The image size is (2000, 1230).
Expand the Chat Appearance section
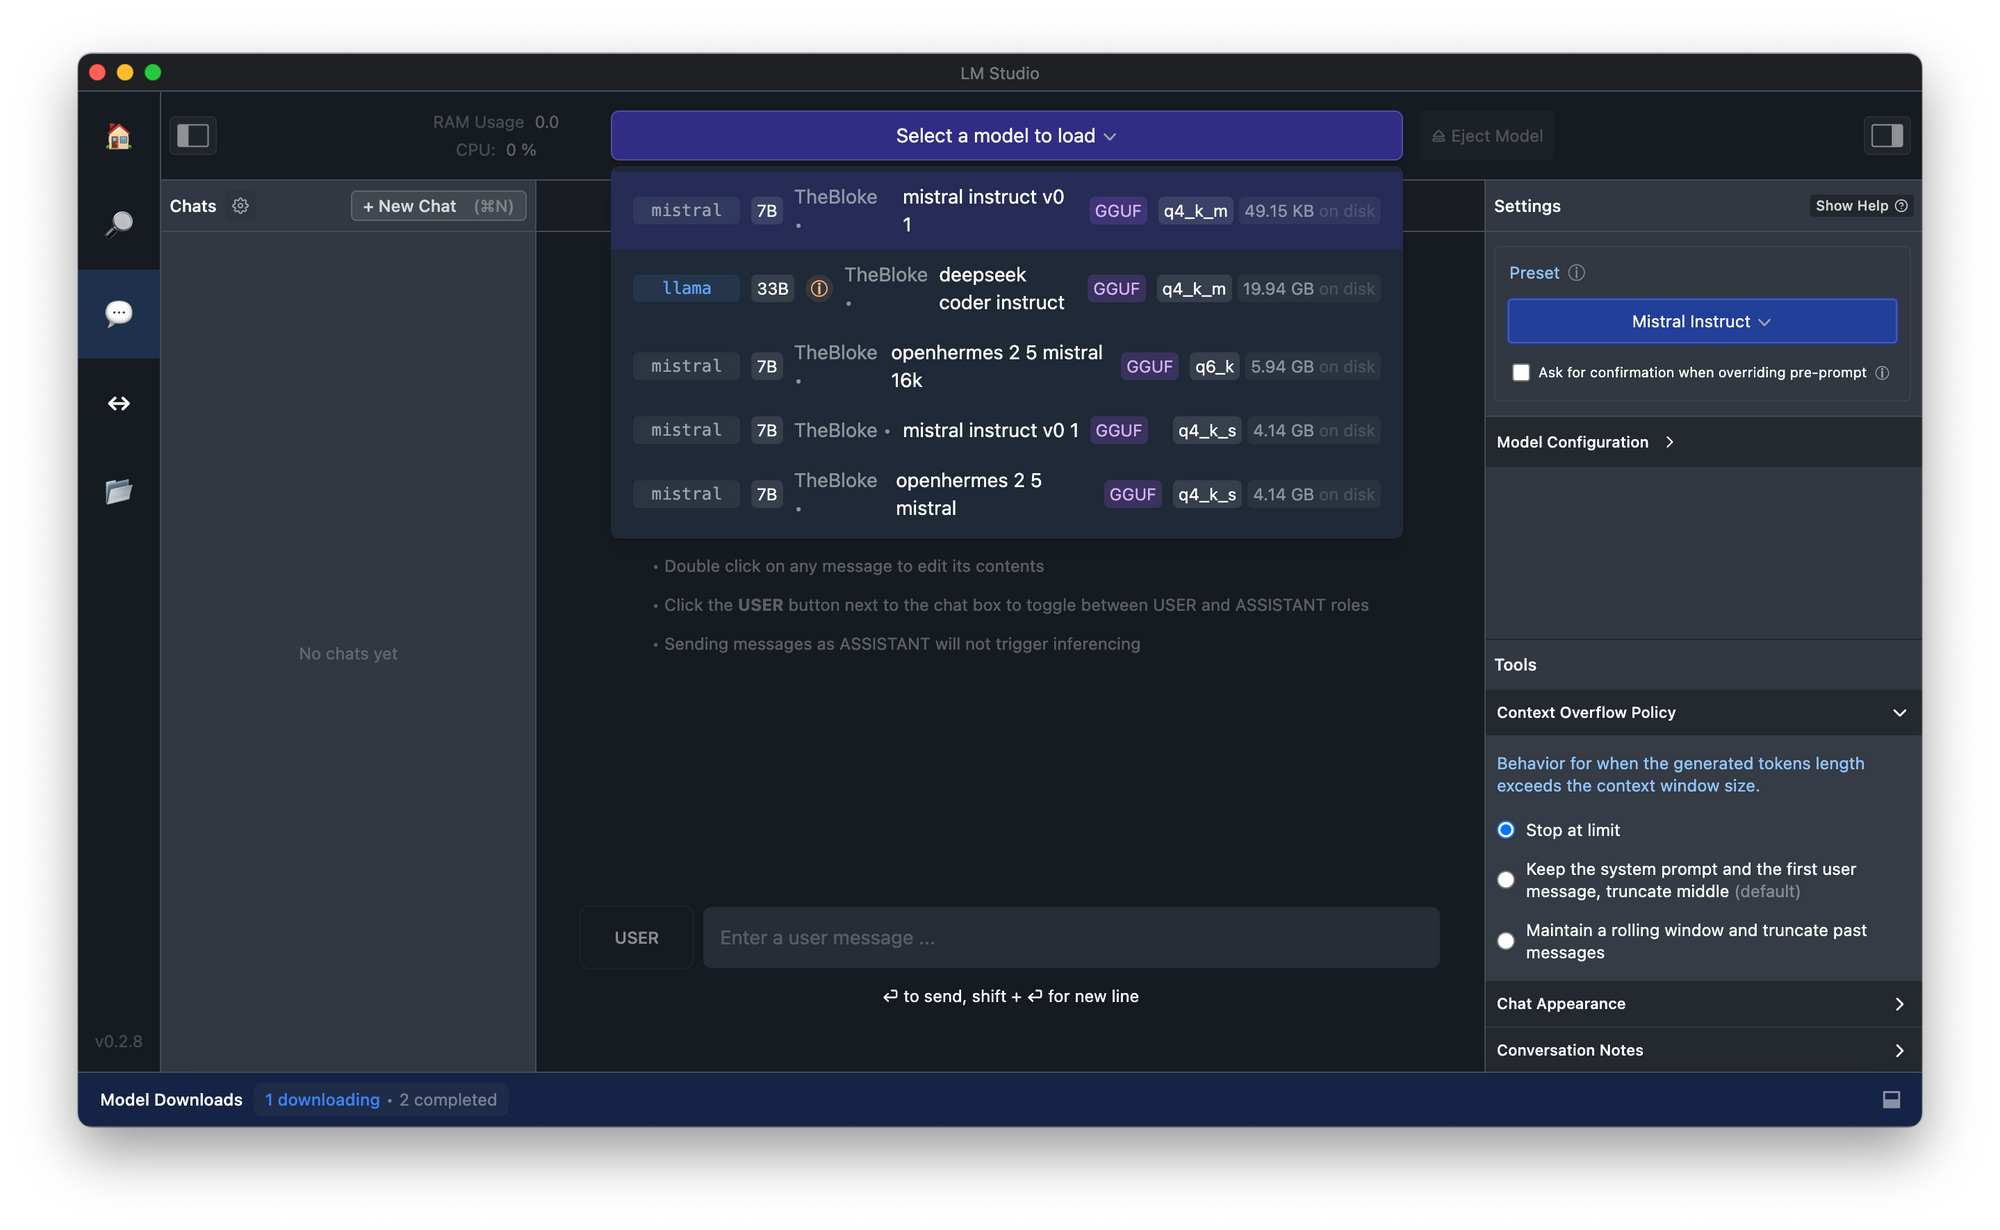[1703, 1004]
